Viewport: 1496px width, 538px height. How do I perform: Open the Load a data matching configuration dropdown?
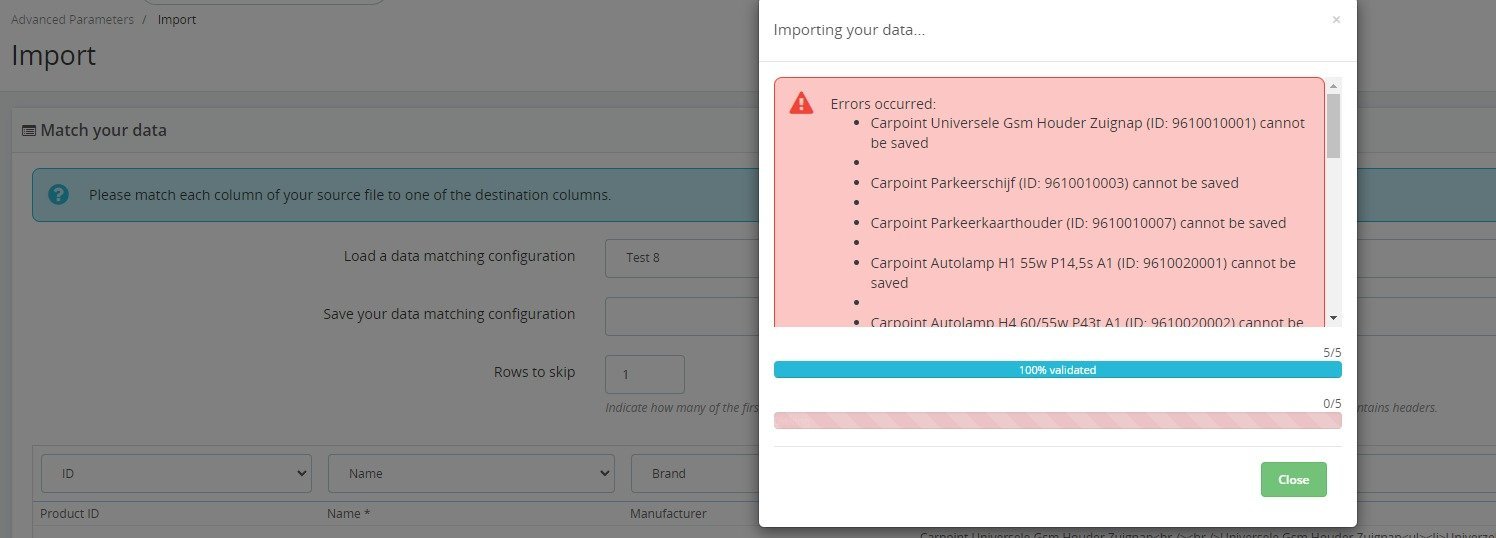click(682, 257)
